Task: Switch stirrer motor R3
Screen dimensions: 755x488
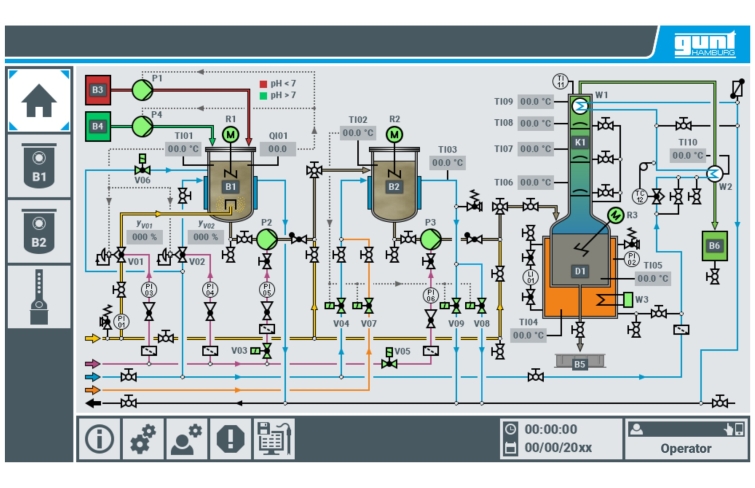Action: pos(615,215)
